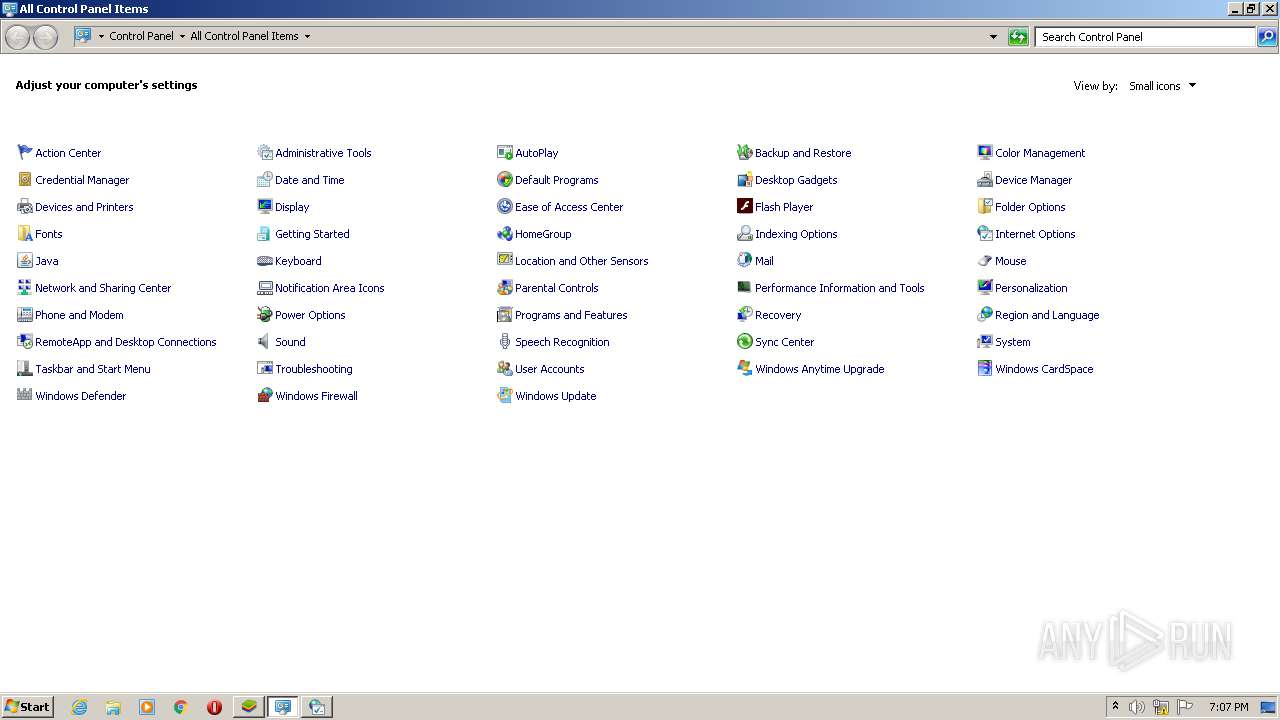Open the Sync Center icon
Screen dimensions: 1280x720
[x=745, y=341]
